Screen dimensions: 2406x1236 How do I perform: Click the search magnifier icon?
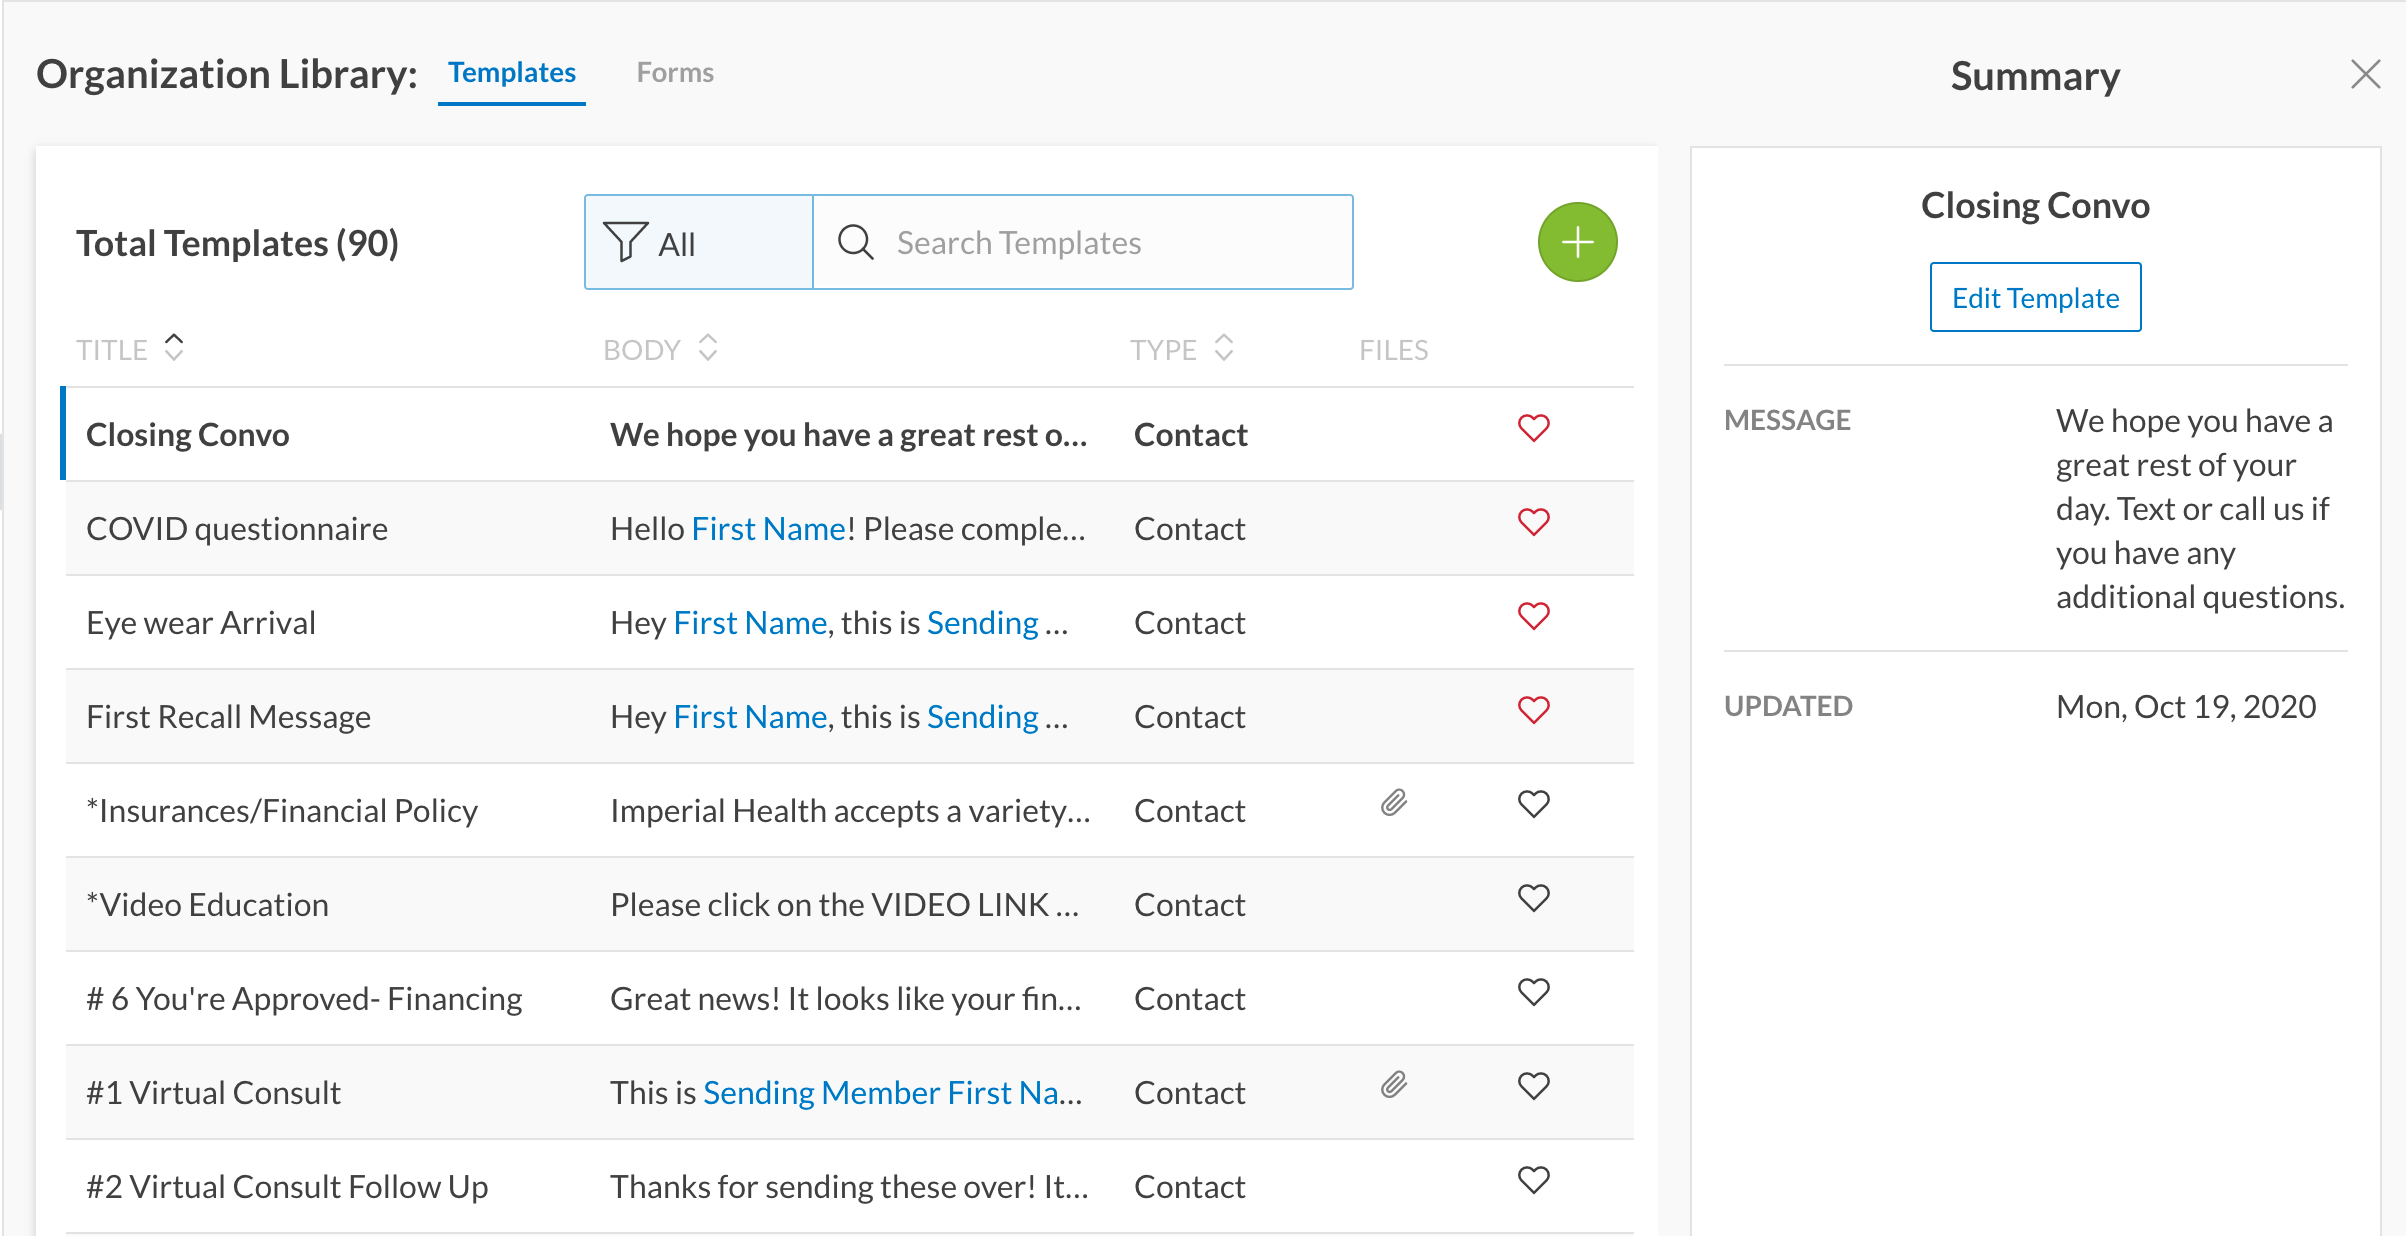(856, 242)
